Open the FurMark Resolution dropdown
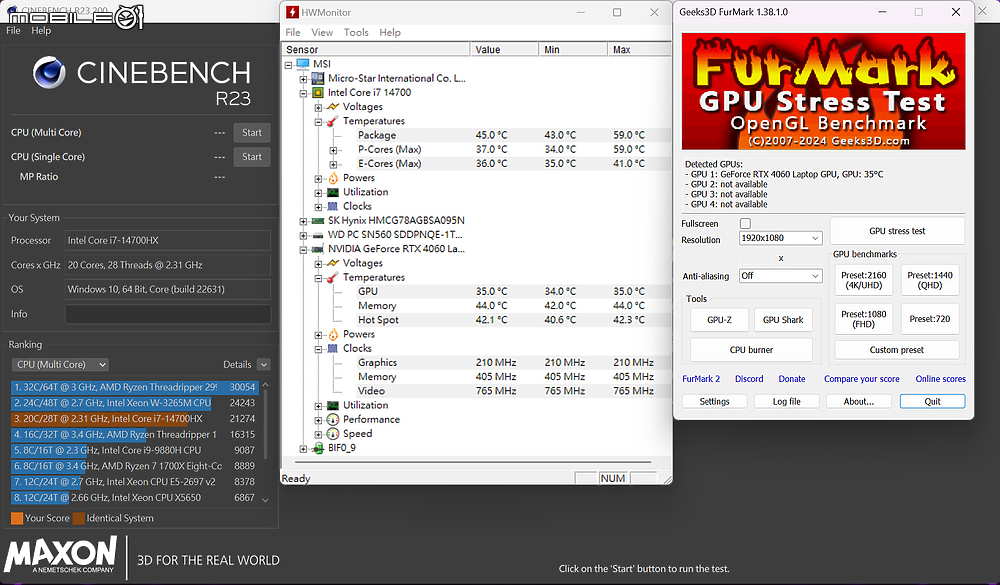The width and height of the screenshot is (1000, 585). click(x=781, y=238)
